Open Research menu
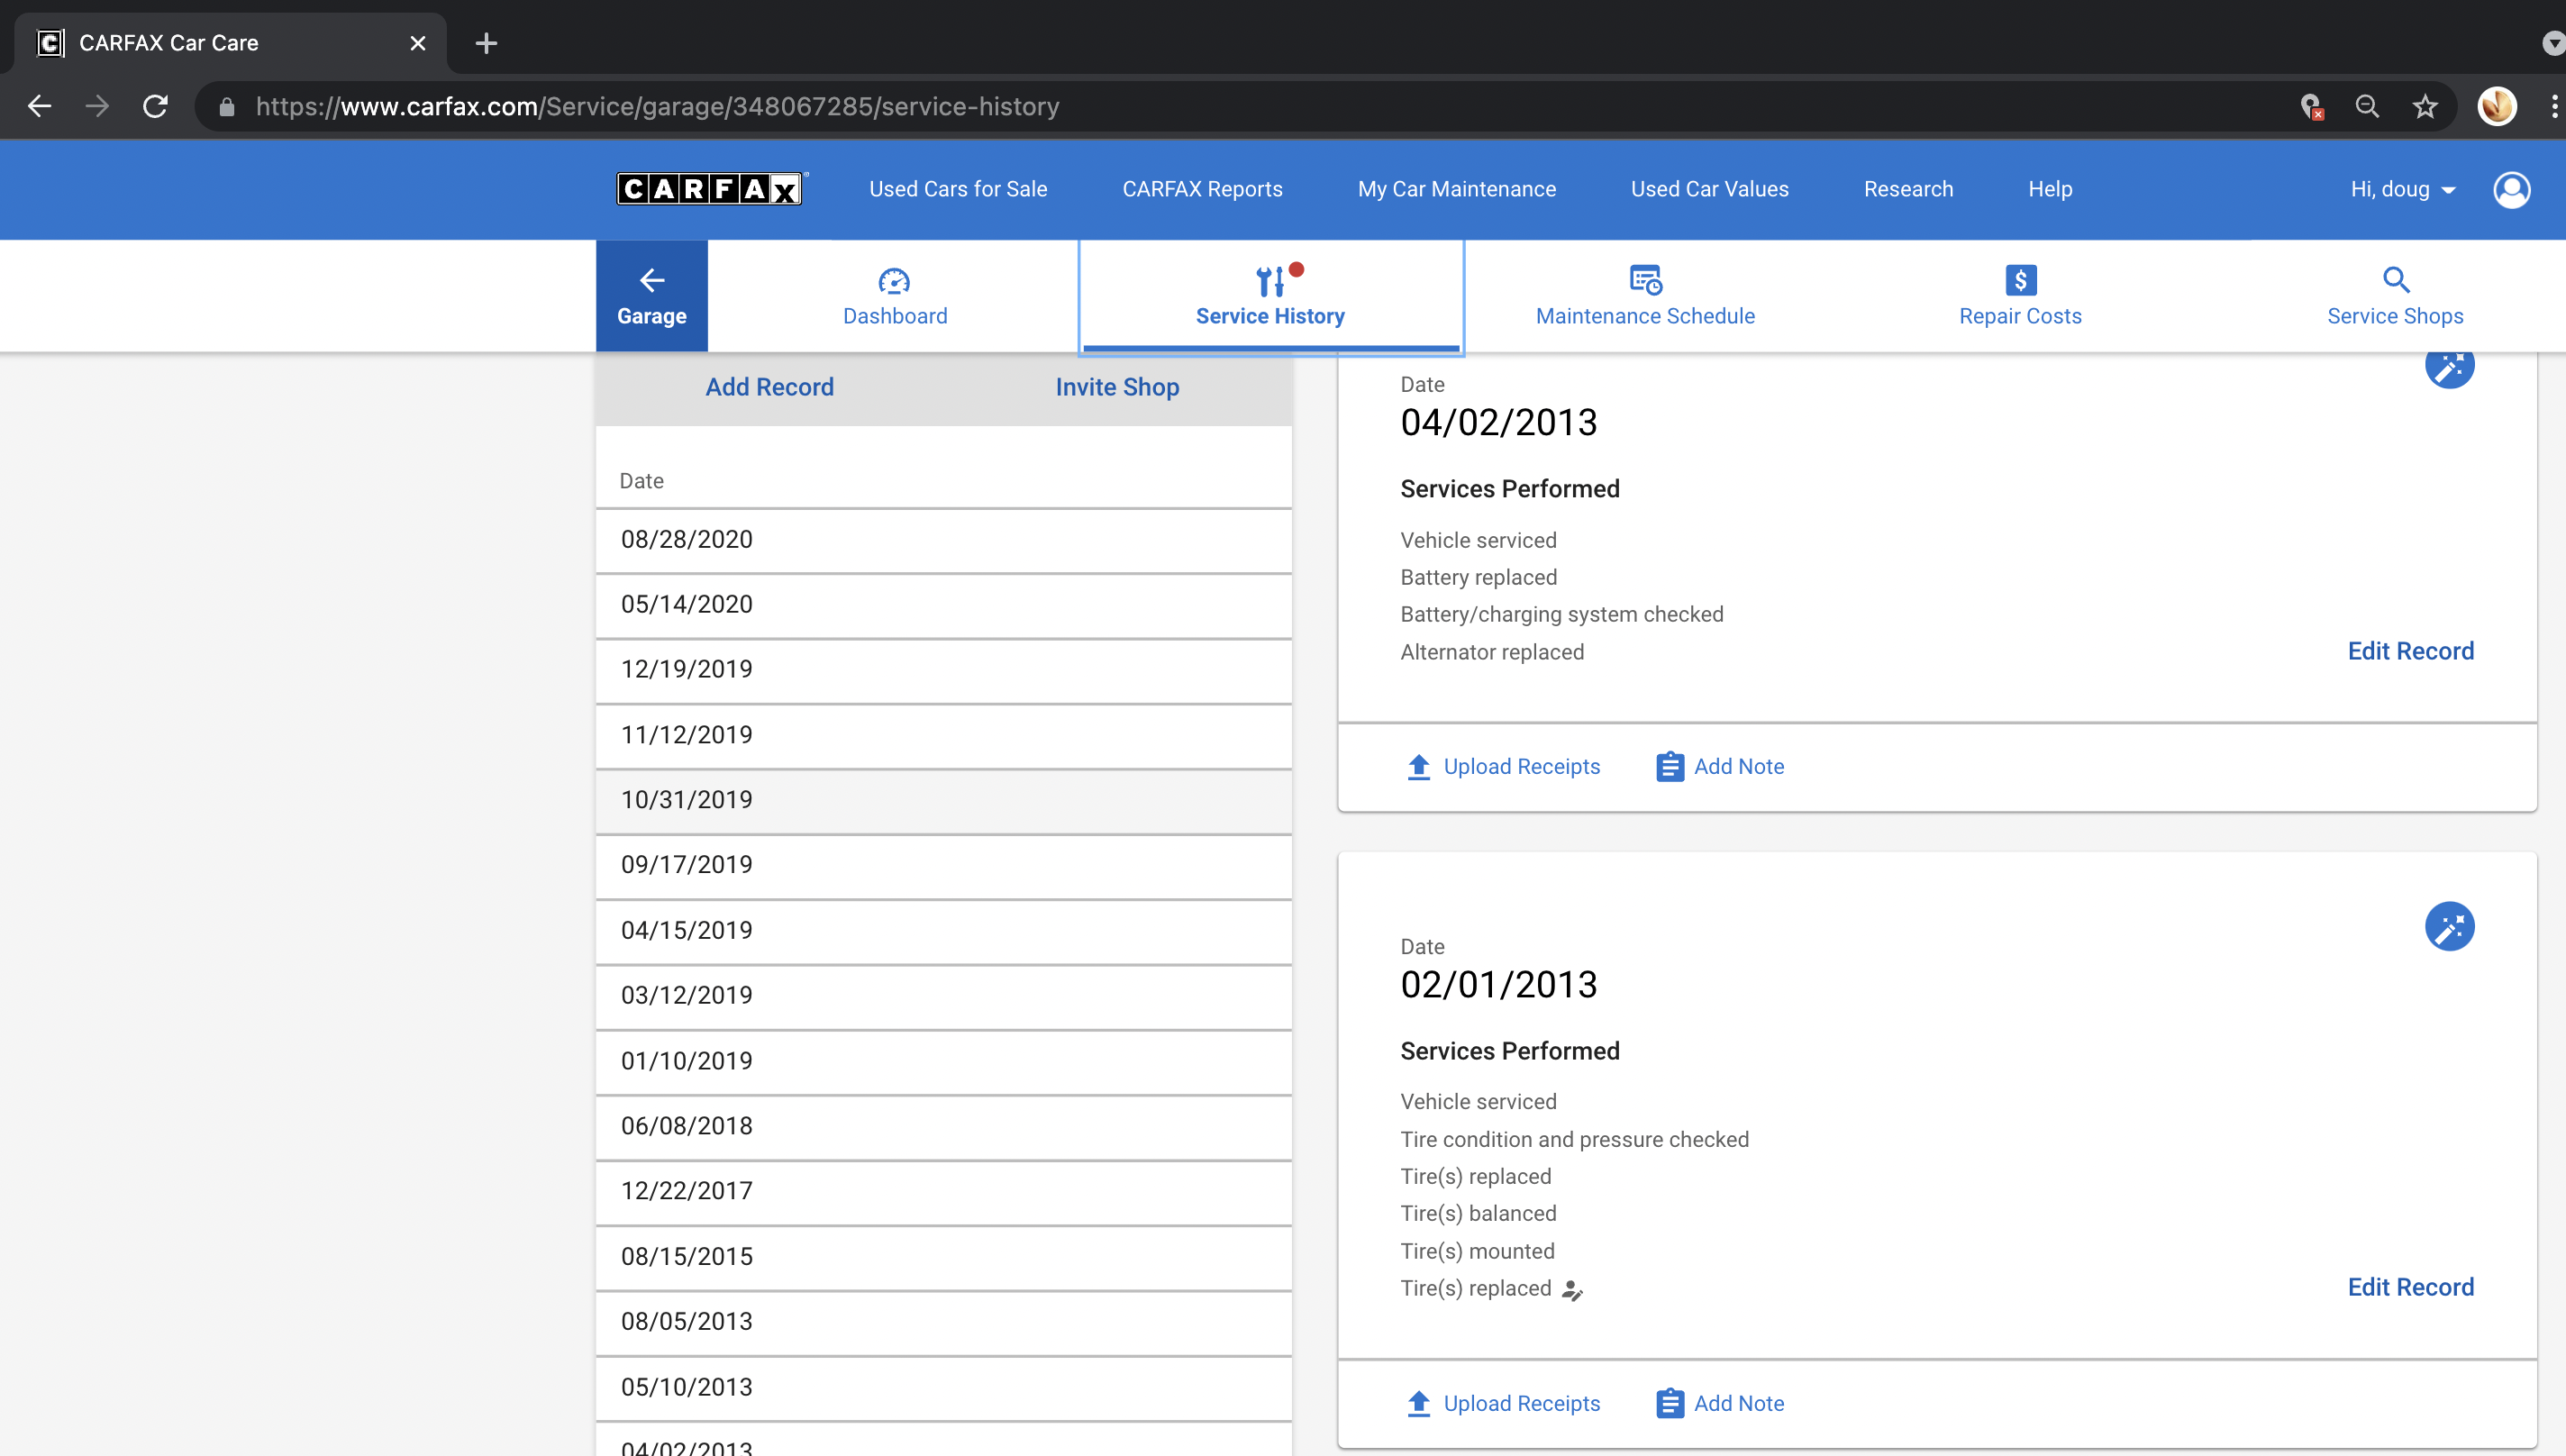This screenshot has width=2566, height=1456. coord(1908,189)
